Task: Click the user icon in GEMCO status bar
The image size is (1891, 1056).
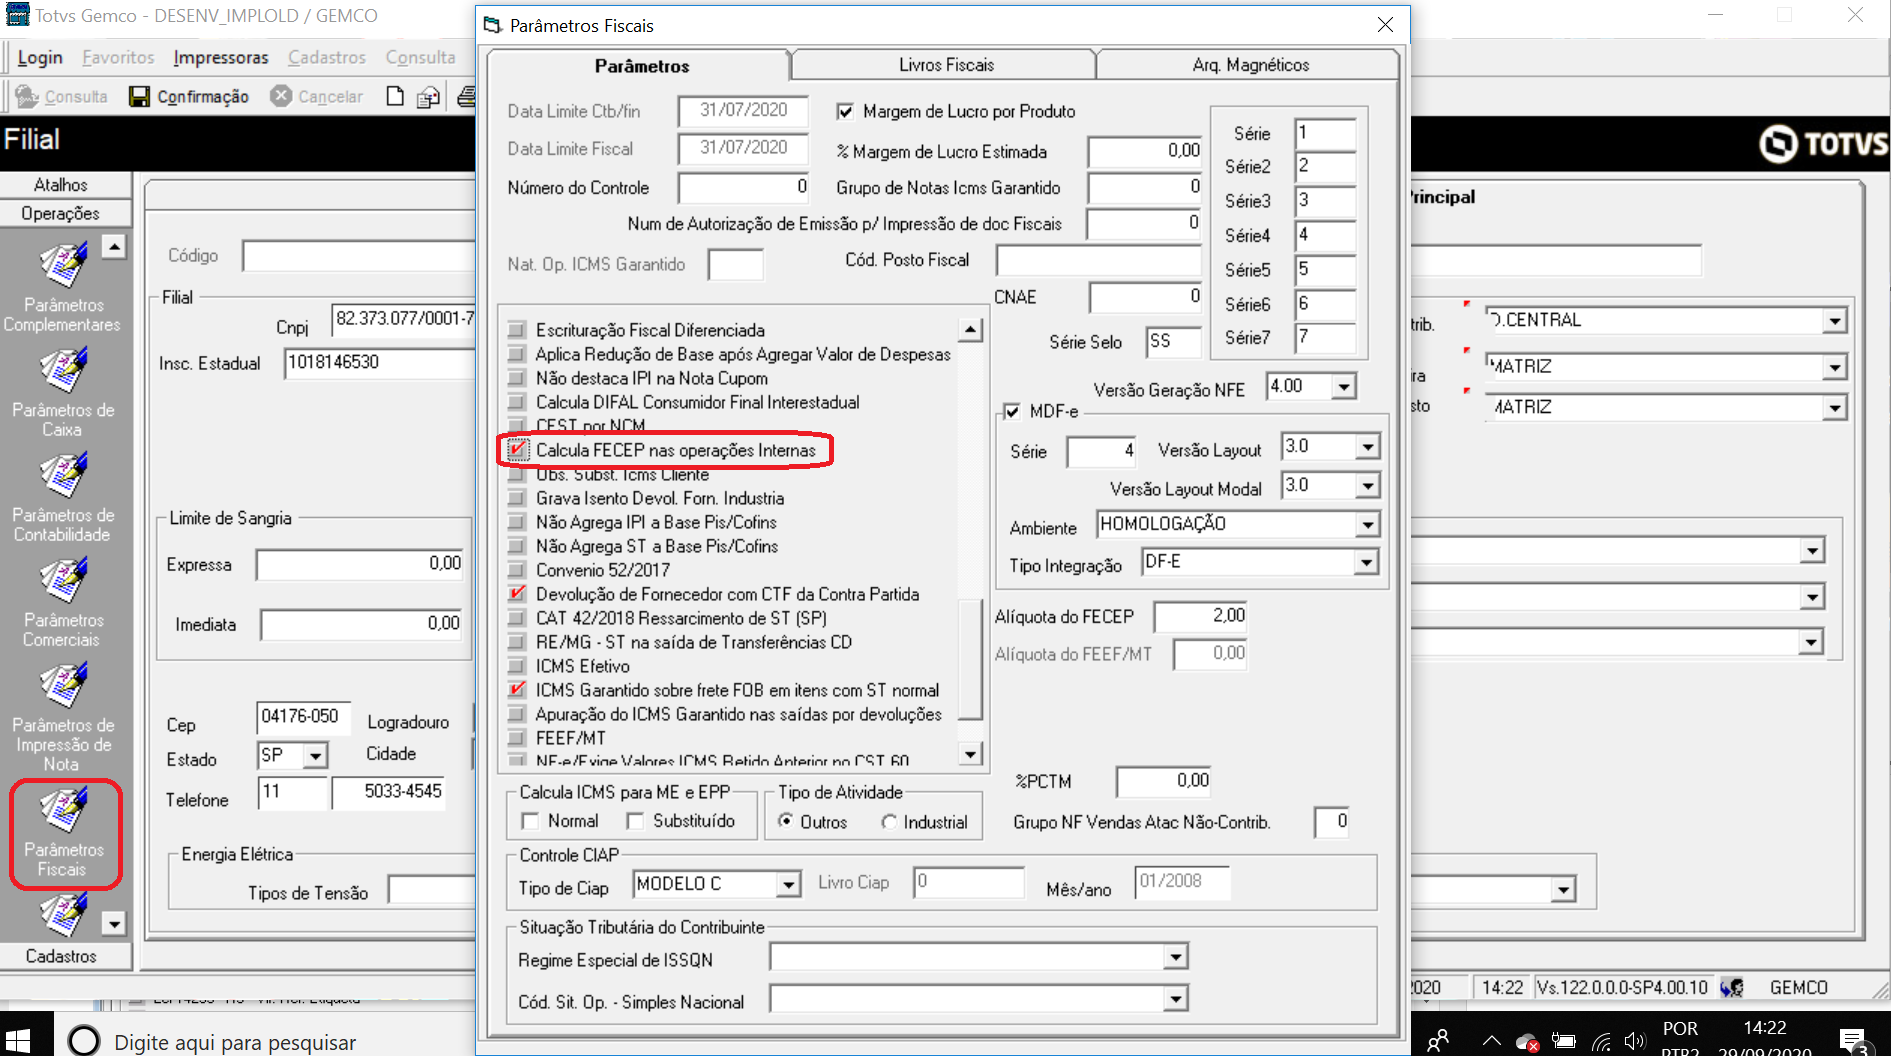Action: coord(1732,987)
